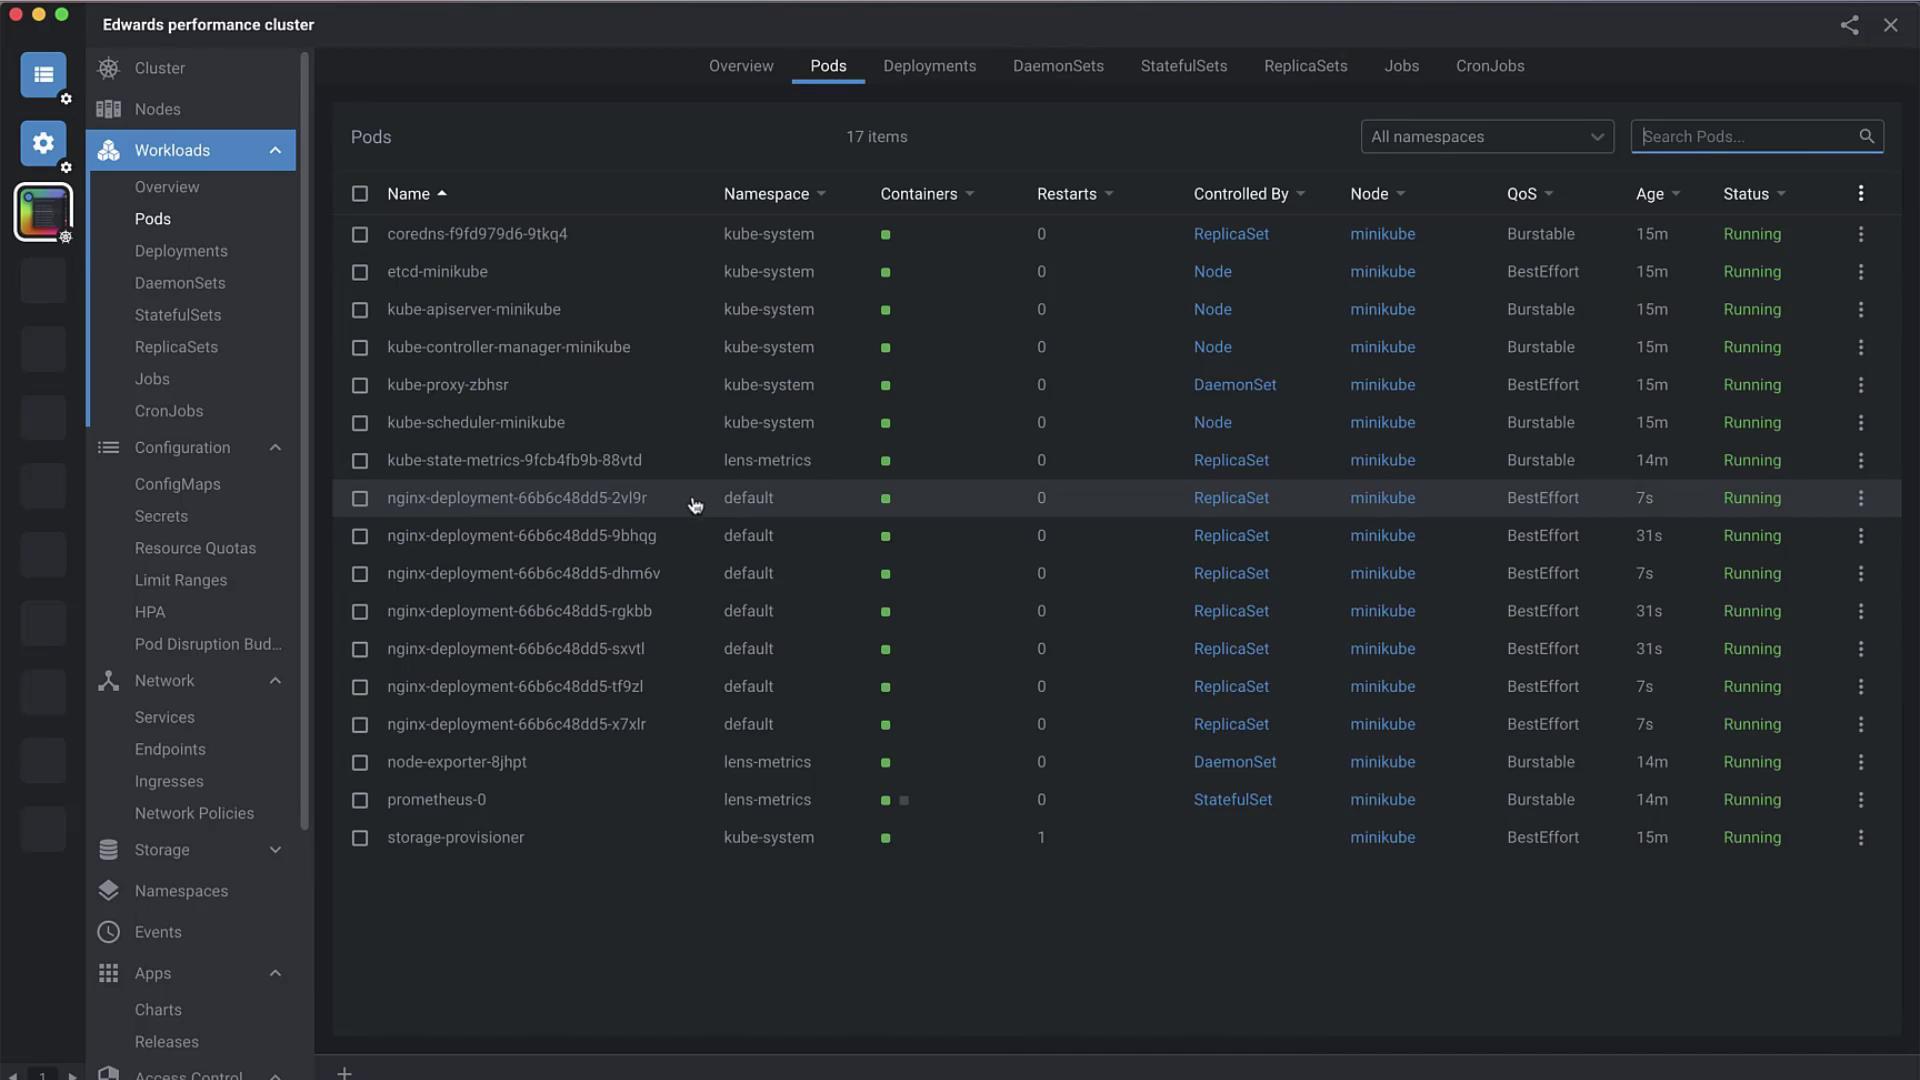Collapse the Workloads sidebar section

[x=275, y=150]
